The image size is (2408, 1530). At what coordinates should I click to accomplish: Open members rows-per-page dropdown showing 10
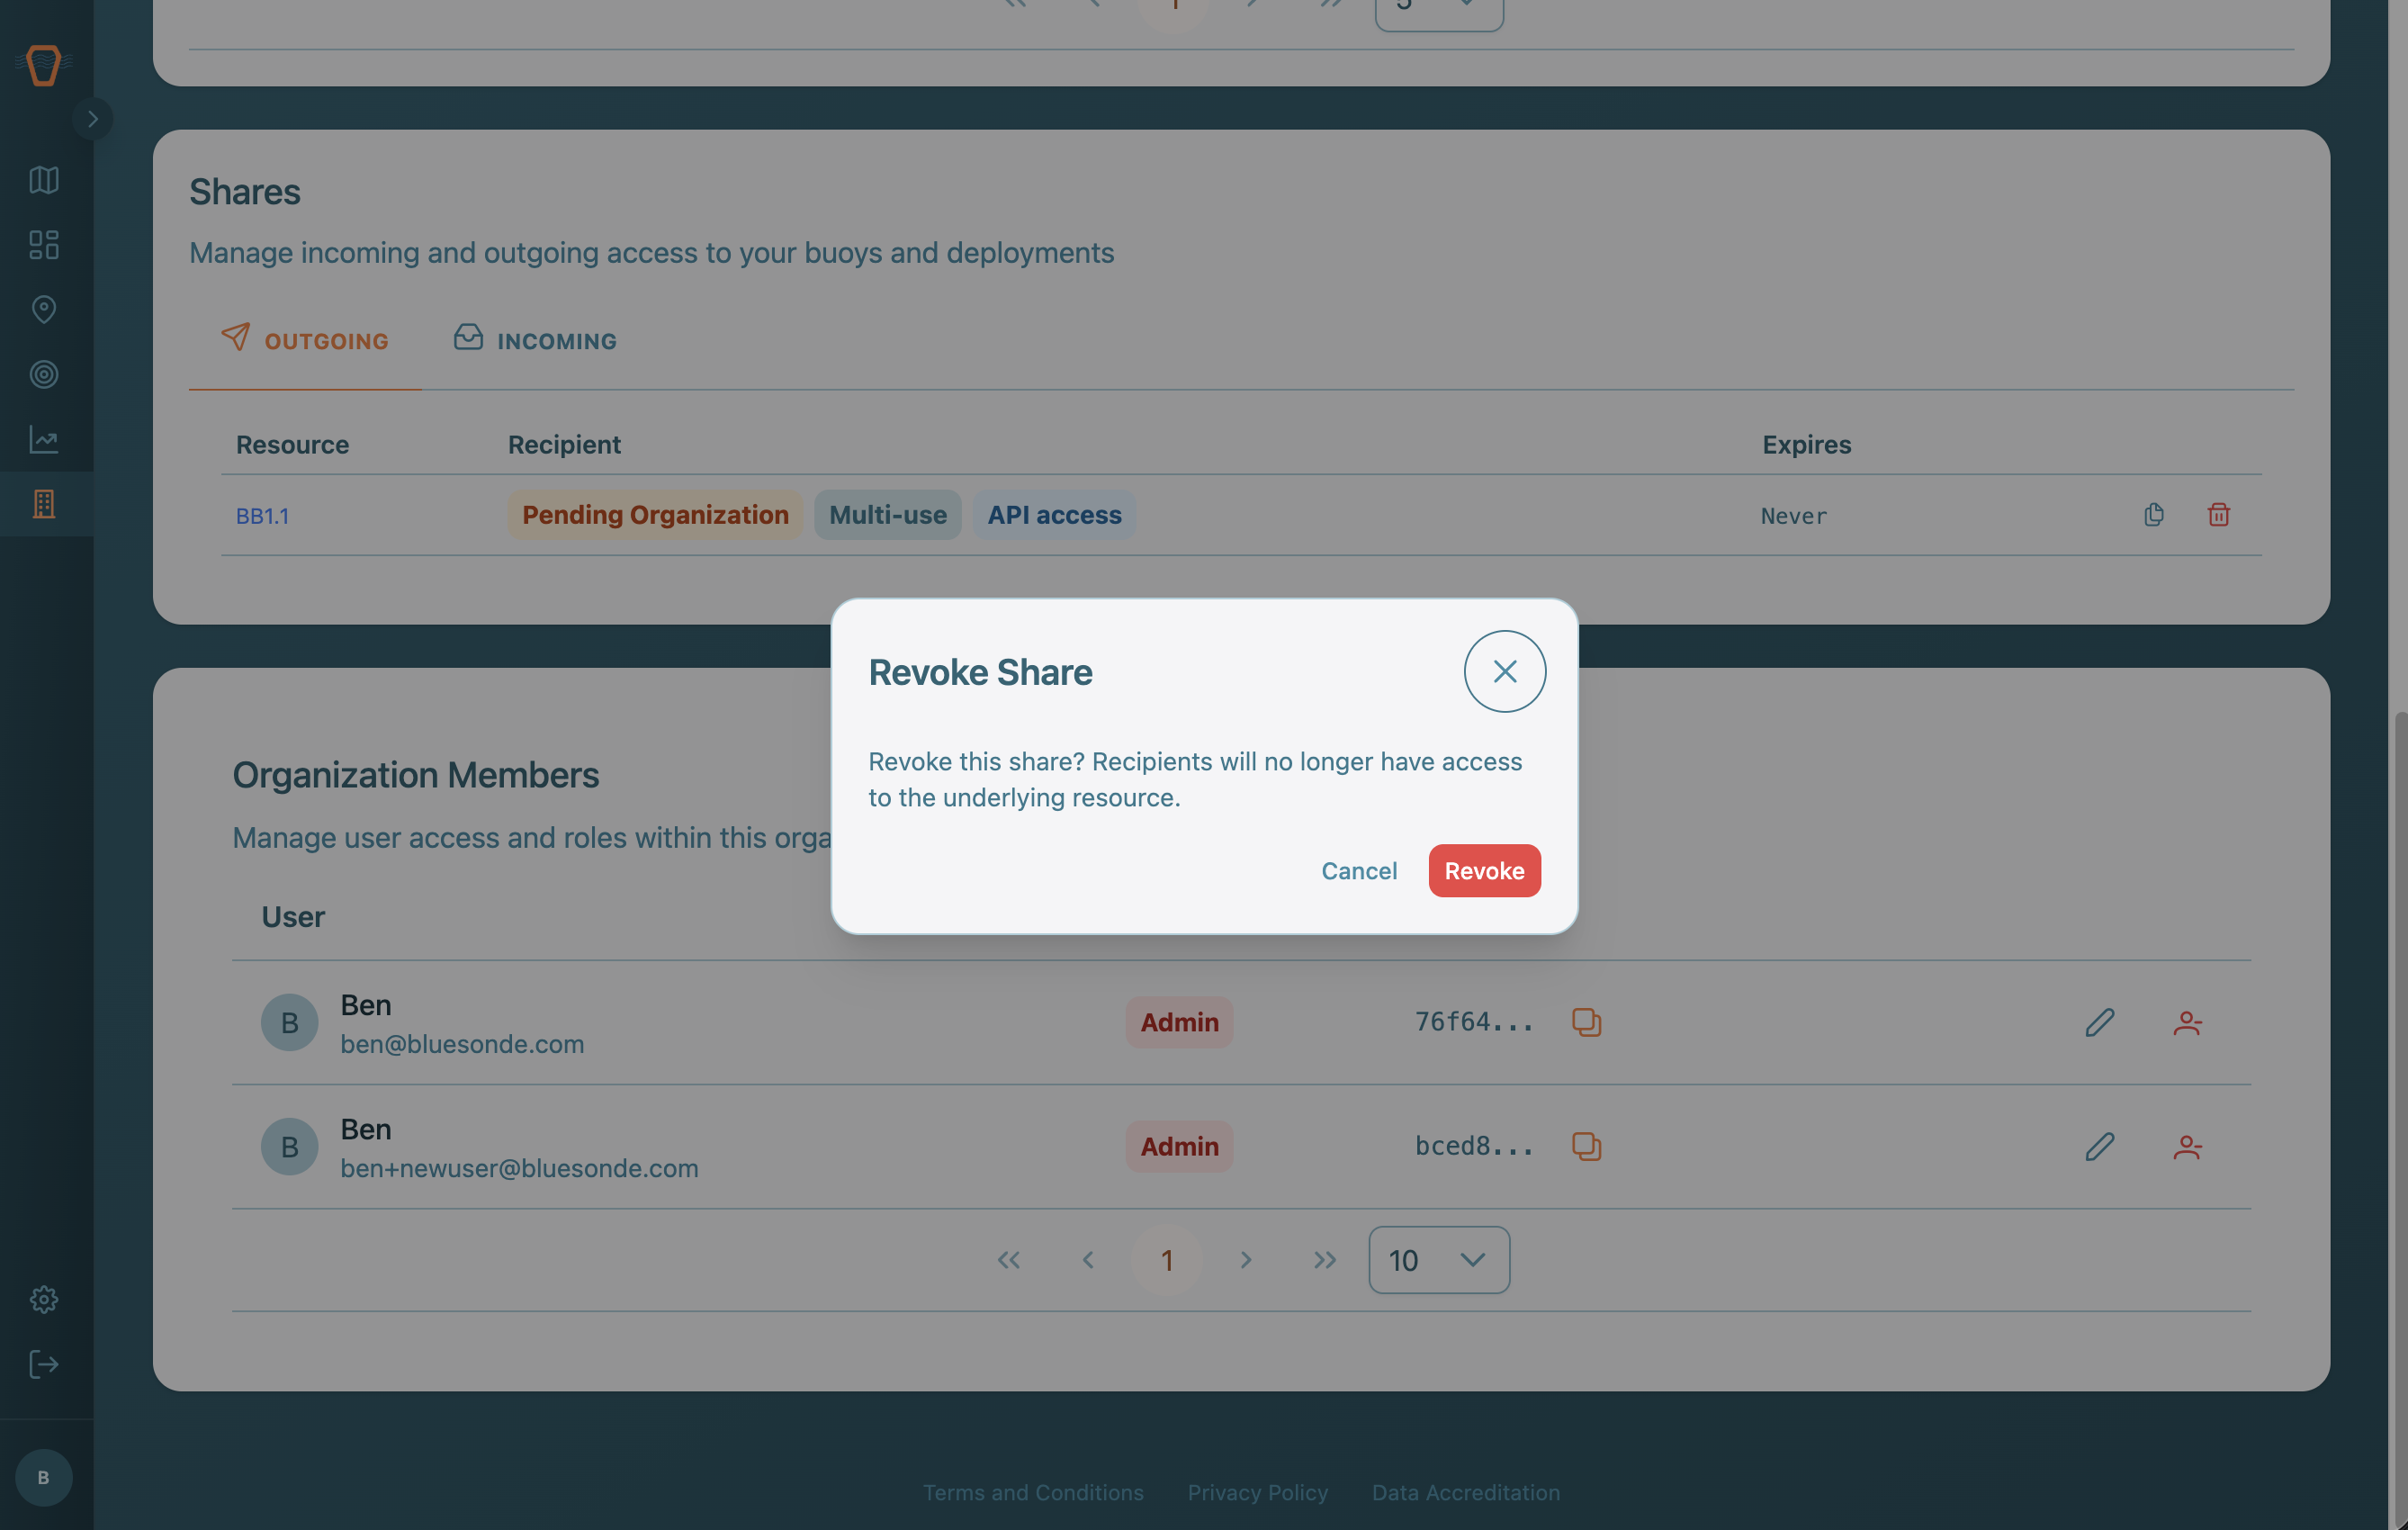tap(1438, 1260)
